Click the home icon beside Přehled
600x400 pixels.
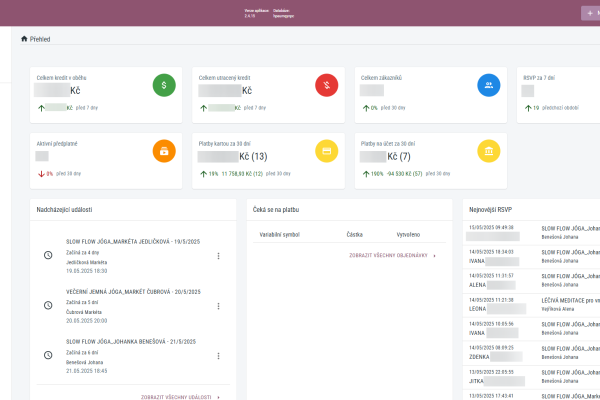point(24,39)
